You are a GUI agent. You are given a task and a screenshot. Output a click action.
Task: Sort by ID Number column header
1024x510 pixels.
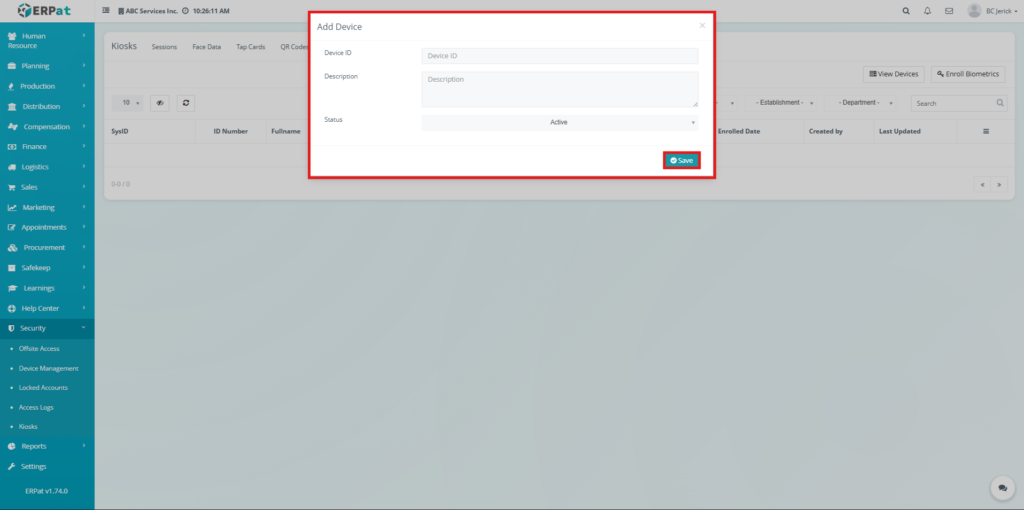(231, 131)
